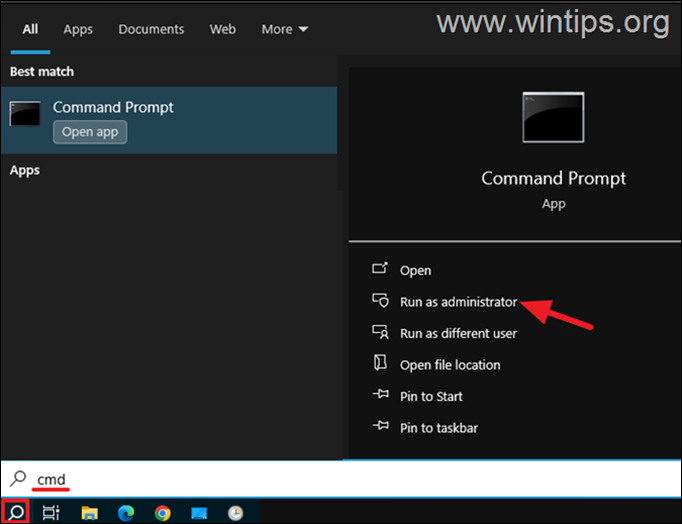Click the pin icon beside Pin to taskbar

[x=381, y=425]
